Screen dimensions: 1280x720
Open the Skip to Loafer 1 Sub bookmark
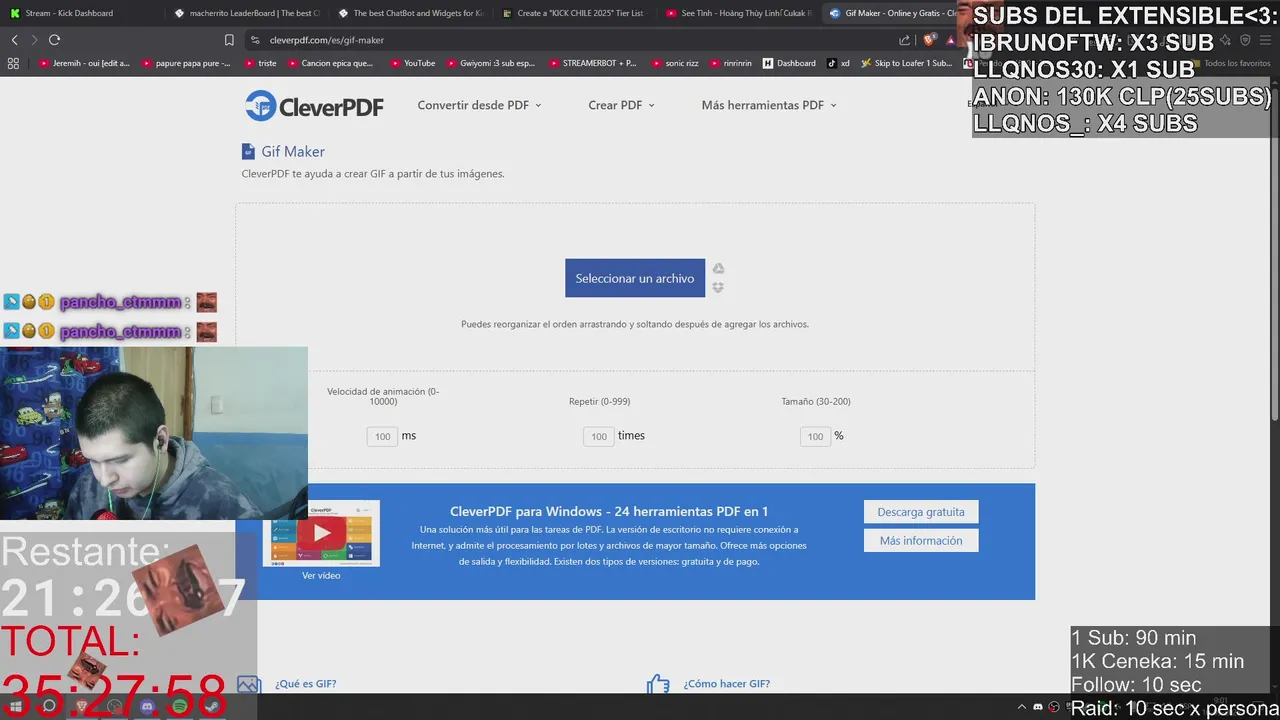(906, 63)
